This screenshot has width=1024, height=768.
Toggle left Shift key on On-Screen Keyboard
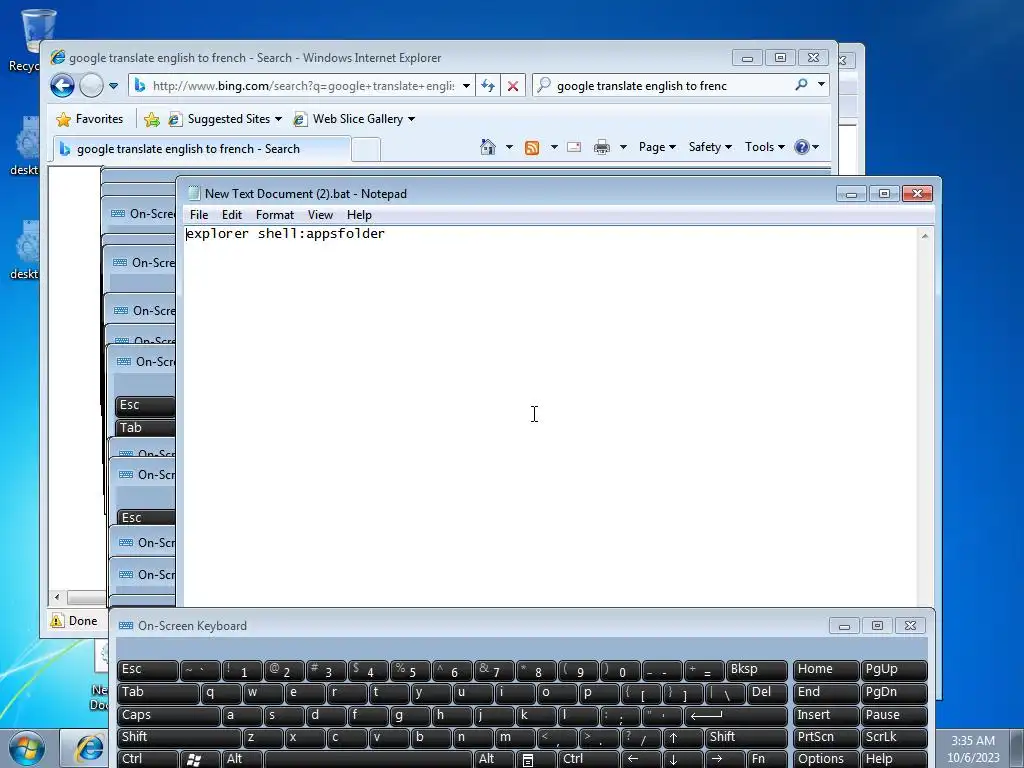179,738
